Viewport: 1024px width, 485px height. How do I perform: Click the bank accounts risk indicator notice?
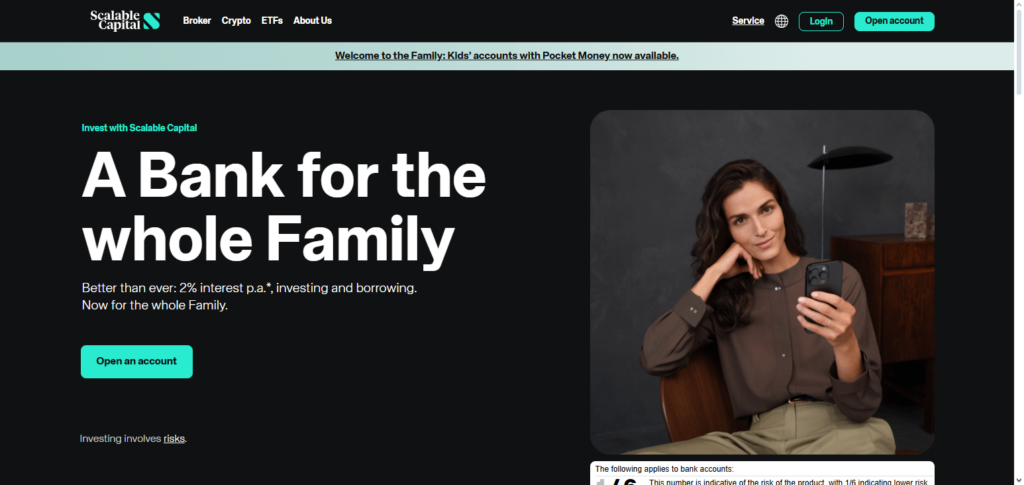pos(762,473)
